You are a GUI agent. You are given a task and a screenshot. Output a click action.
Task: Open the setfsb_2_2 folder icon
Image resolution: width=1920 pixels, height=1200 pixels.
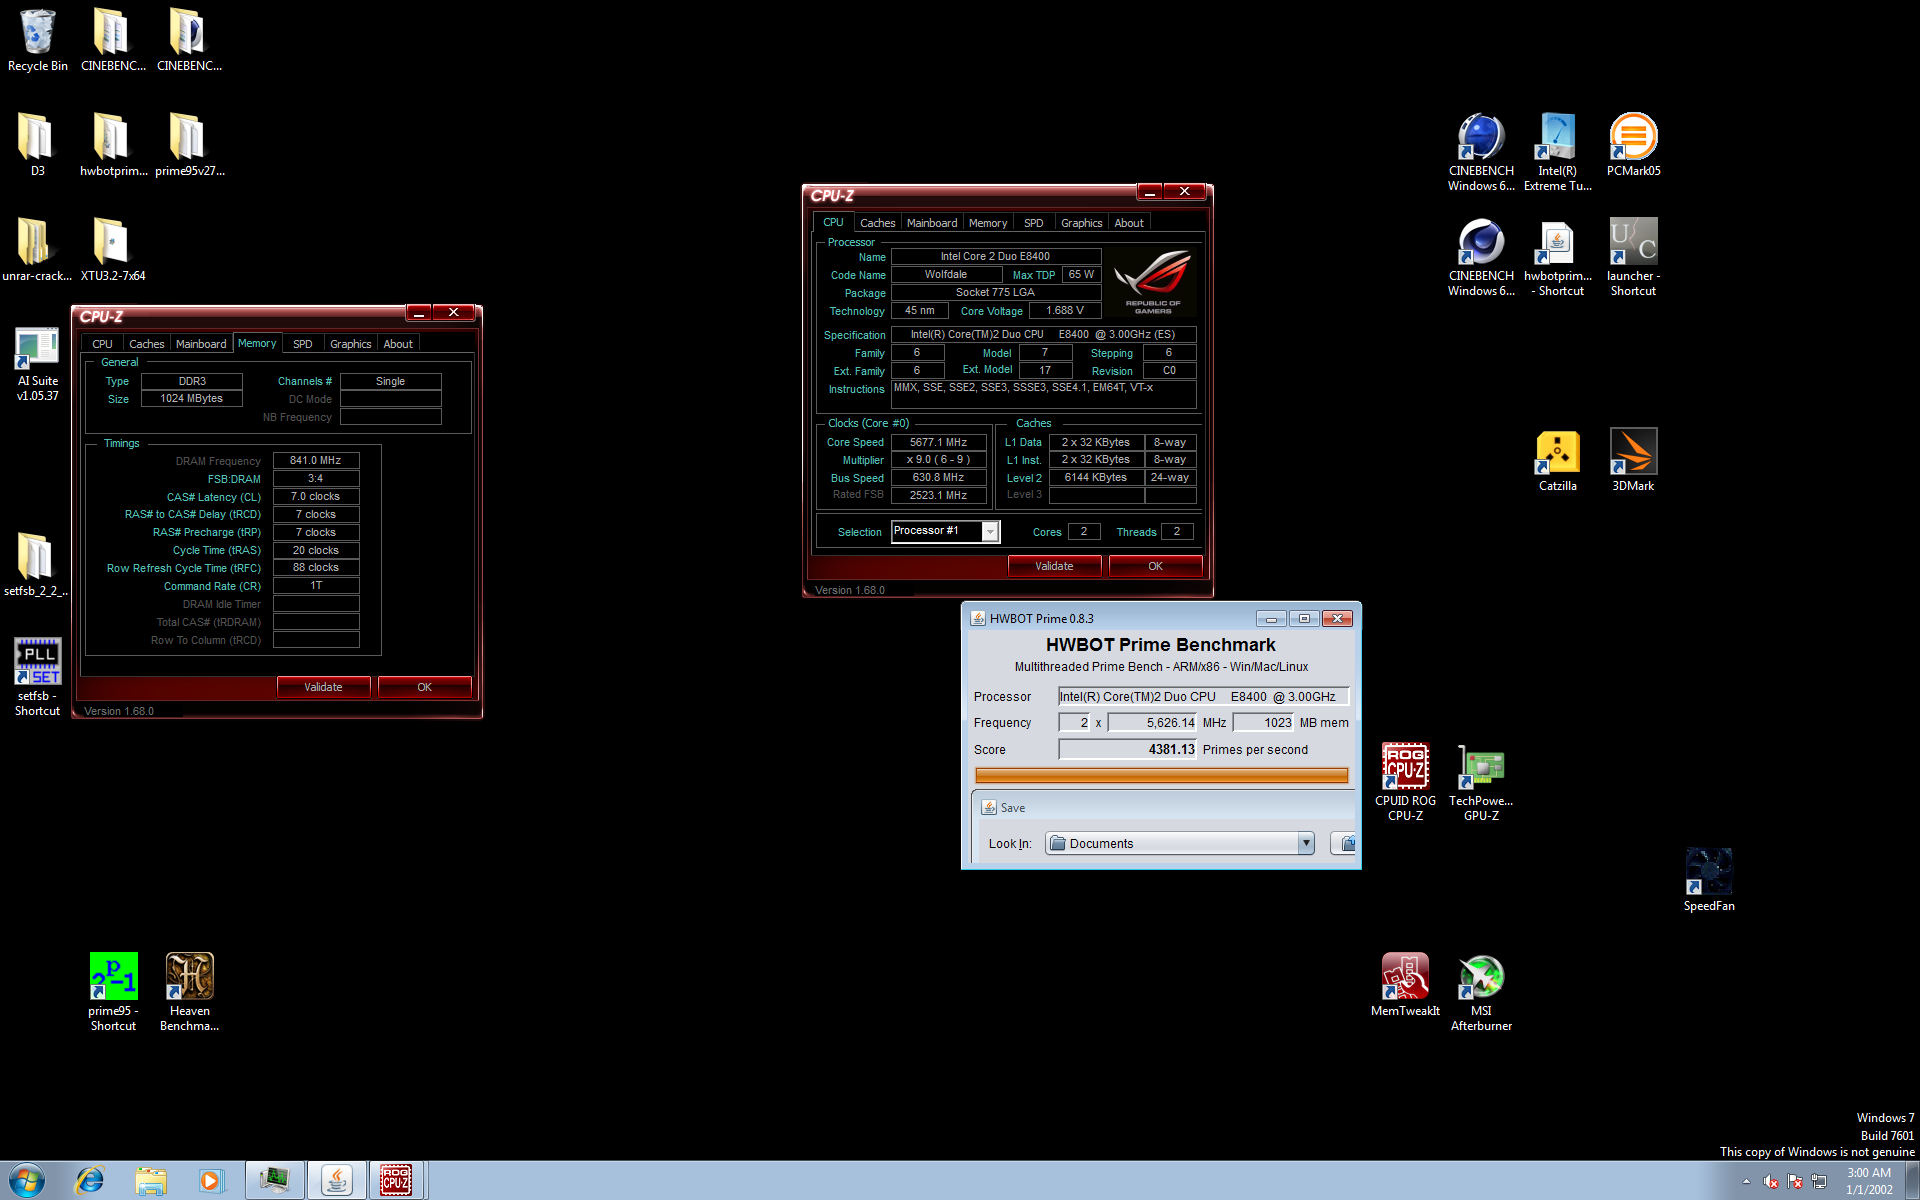coord(37,565)
